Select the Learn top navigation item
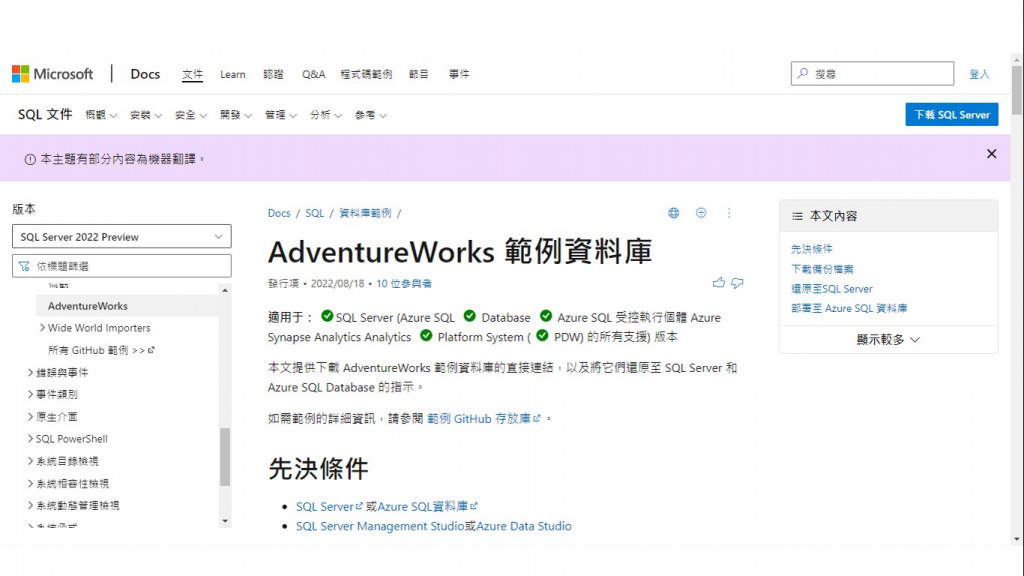Screen dimensions: 1024x576 tap(232, 74)
